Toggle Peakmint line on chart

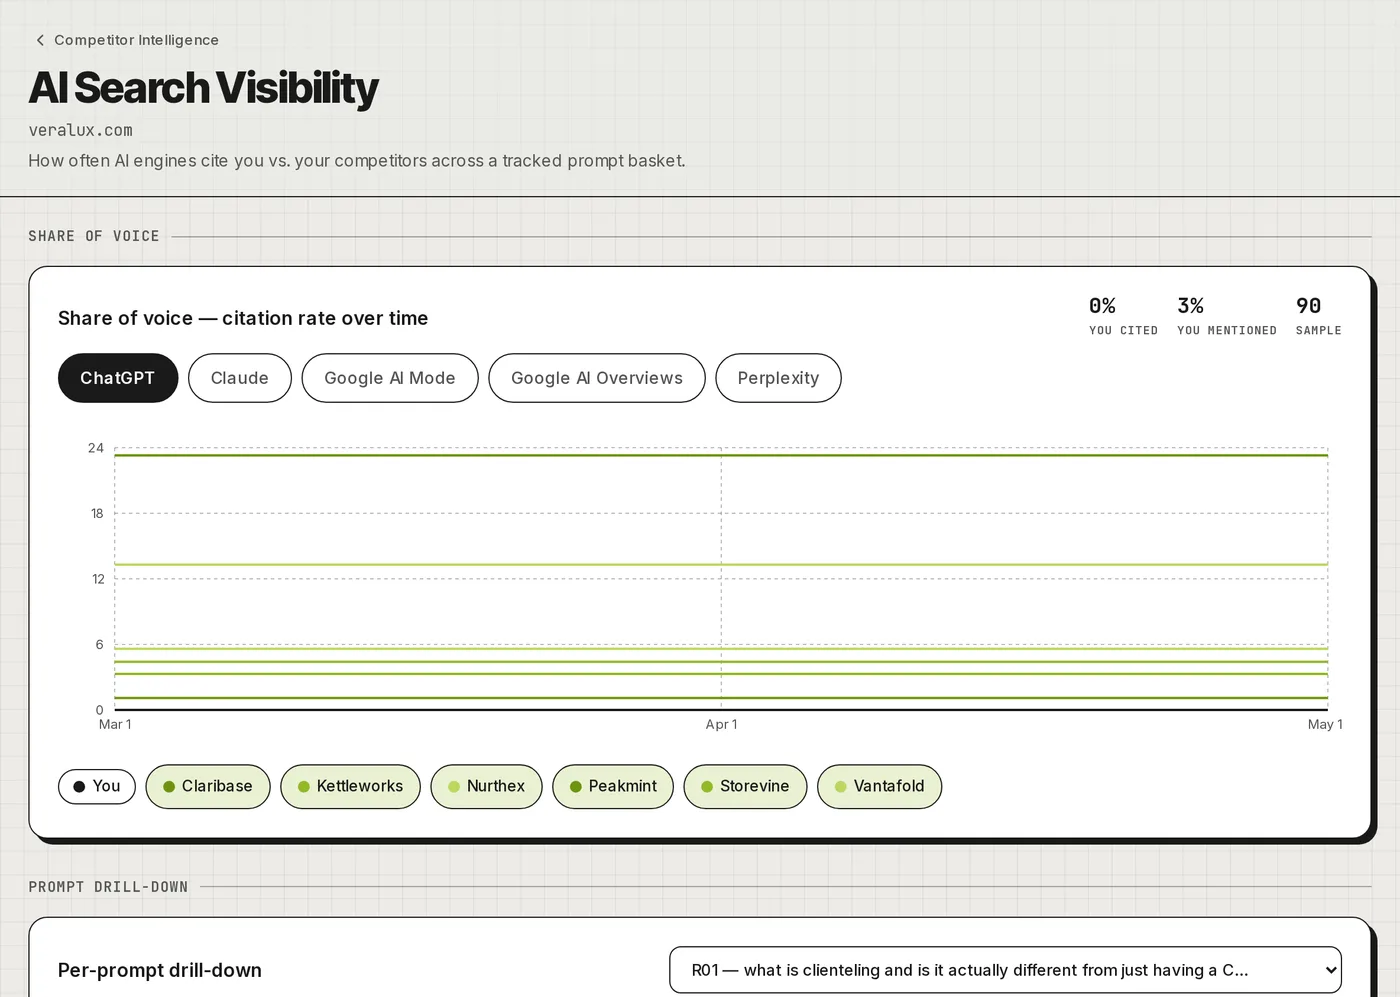[613, 786]
